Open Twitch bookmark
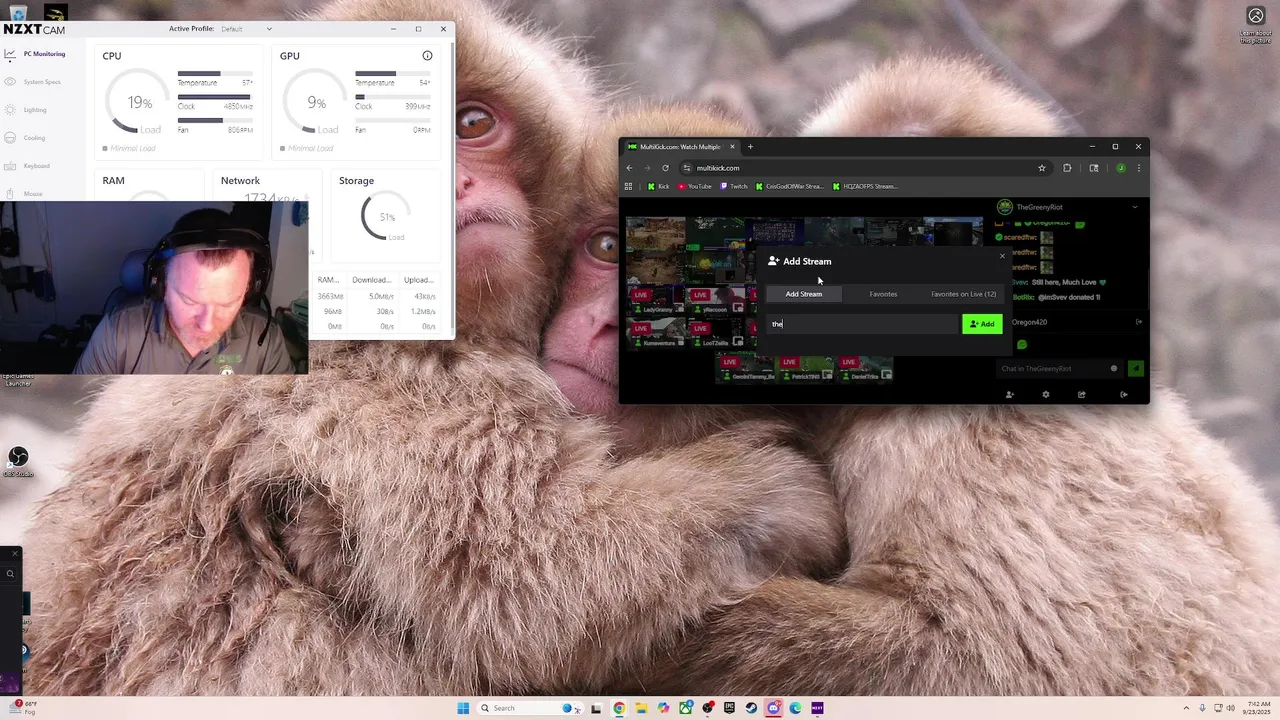 (734, 186)
